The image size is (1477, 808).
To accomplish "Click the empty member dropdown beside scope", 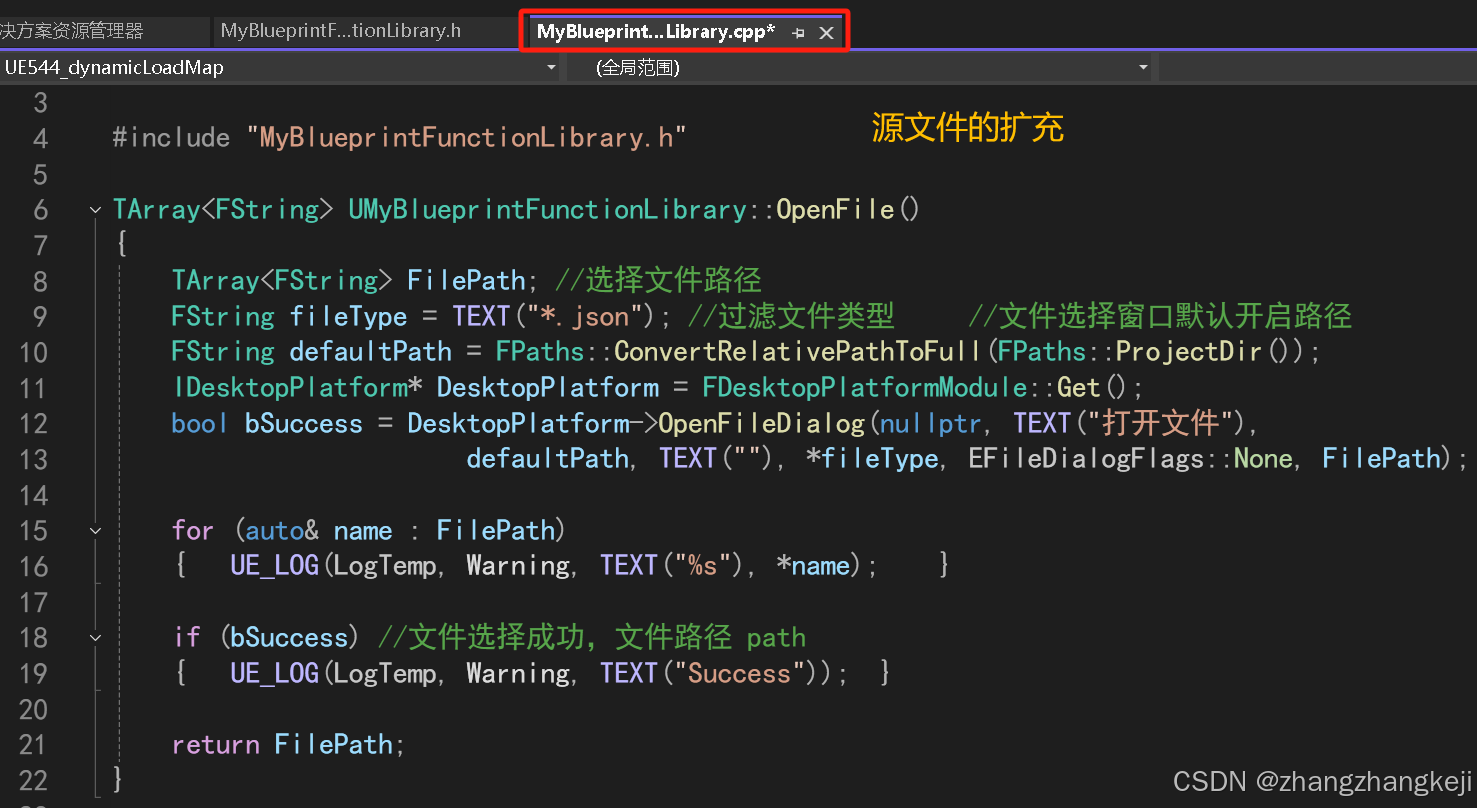I will click(x=1317, y=68).
